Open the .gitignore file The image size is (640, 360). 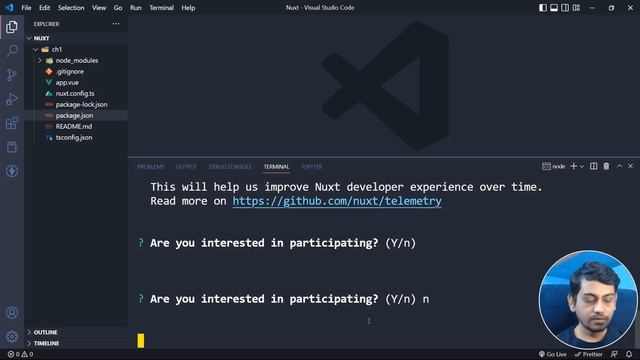(x=69, y=71)
